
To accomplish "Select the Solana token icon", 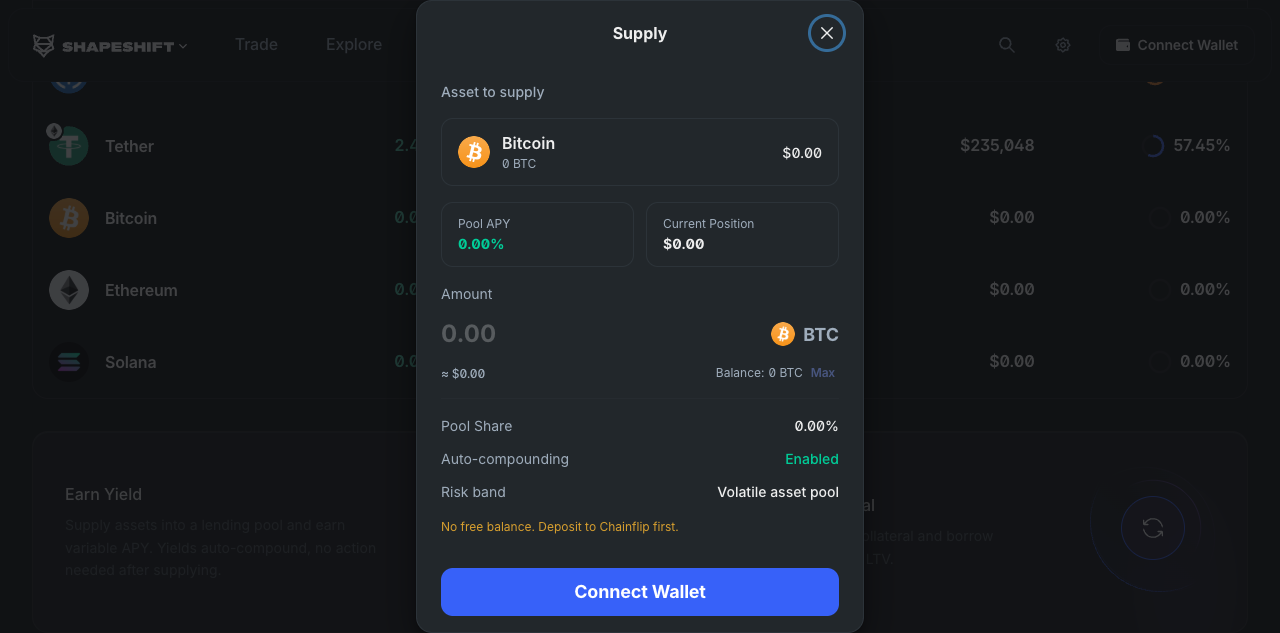I will pos(68,362).
